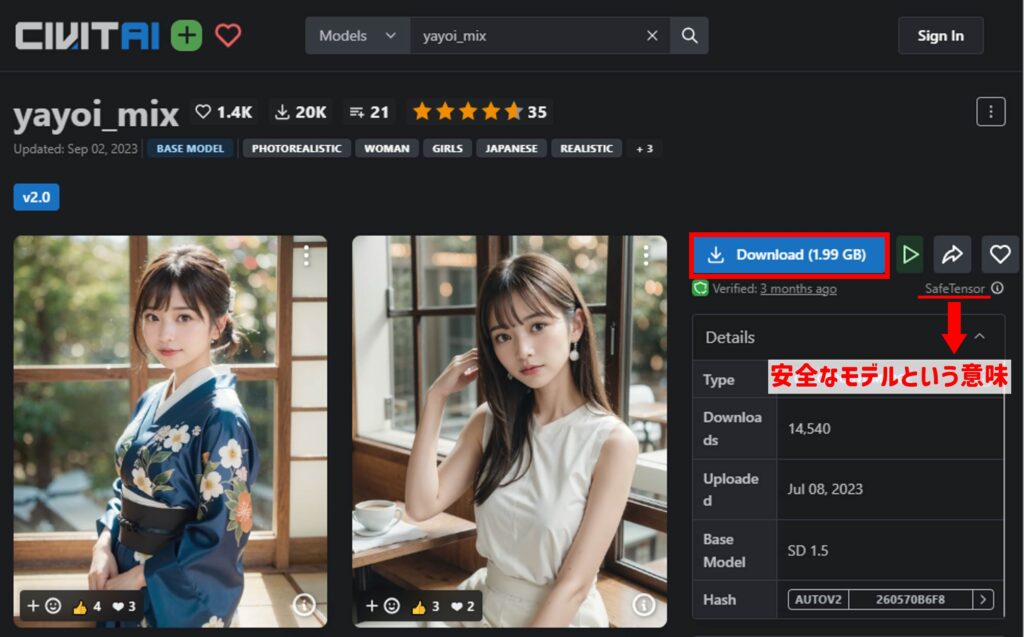The height and width of the screenshot is (637, 1024).
Task: Like the model with heart button
Action: coord(999,255)
